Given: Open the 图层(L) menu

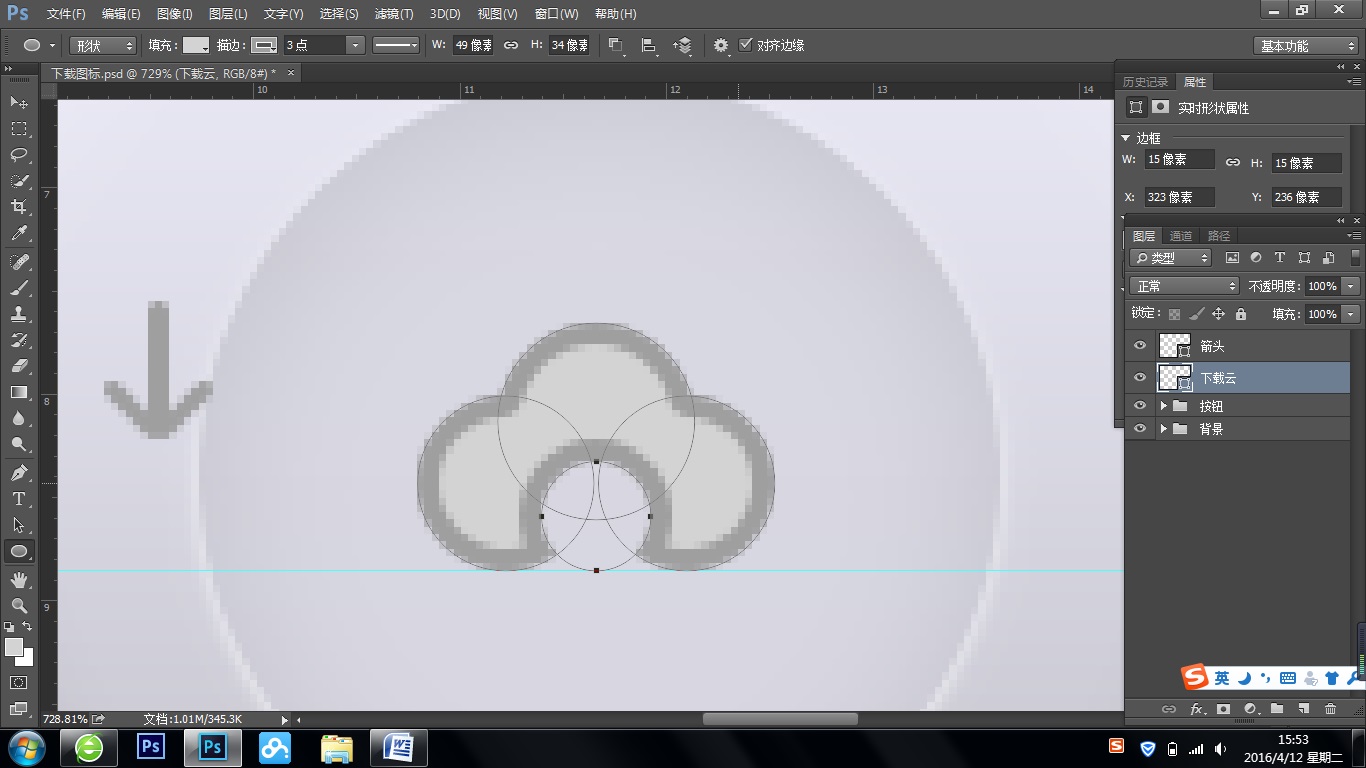Looking at the screenshot, I should (x=228, y=14).
